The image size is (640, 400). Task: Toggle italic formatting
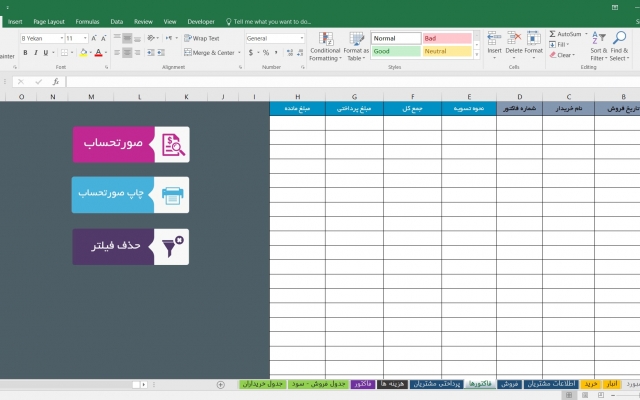click(36, 53)
